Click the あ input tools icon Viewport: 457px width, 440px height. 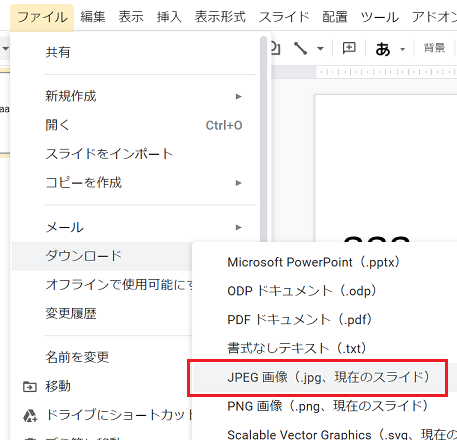(x=383, y=49)
